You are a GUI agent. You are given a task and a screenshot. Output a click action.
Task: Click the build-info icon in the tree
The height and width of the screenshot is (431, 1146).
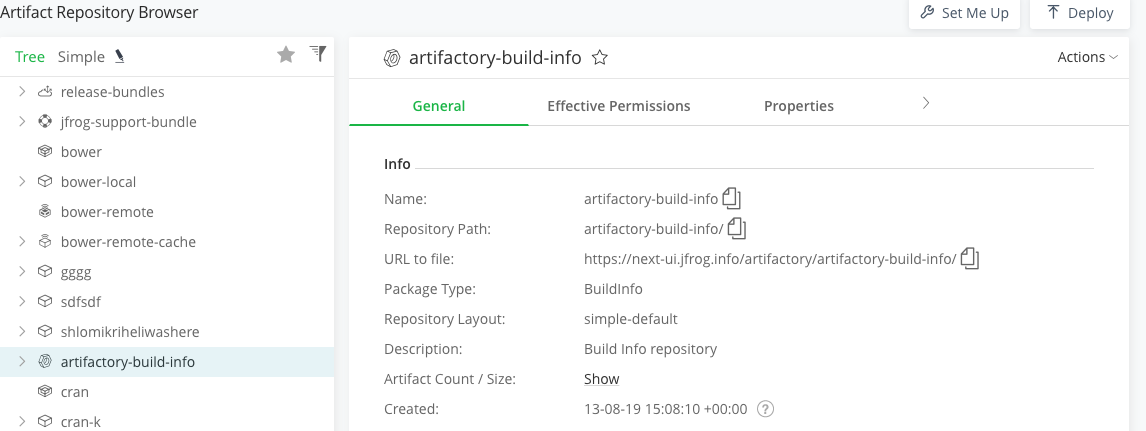click(x=45, y=361)
